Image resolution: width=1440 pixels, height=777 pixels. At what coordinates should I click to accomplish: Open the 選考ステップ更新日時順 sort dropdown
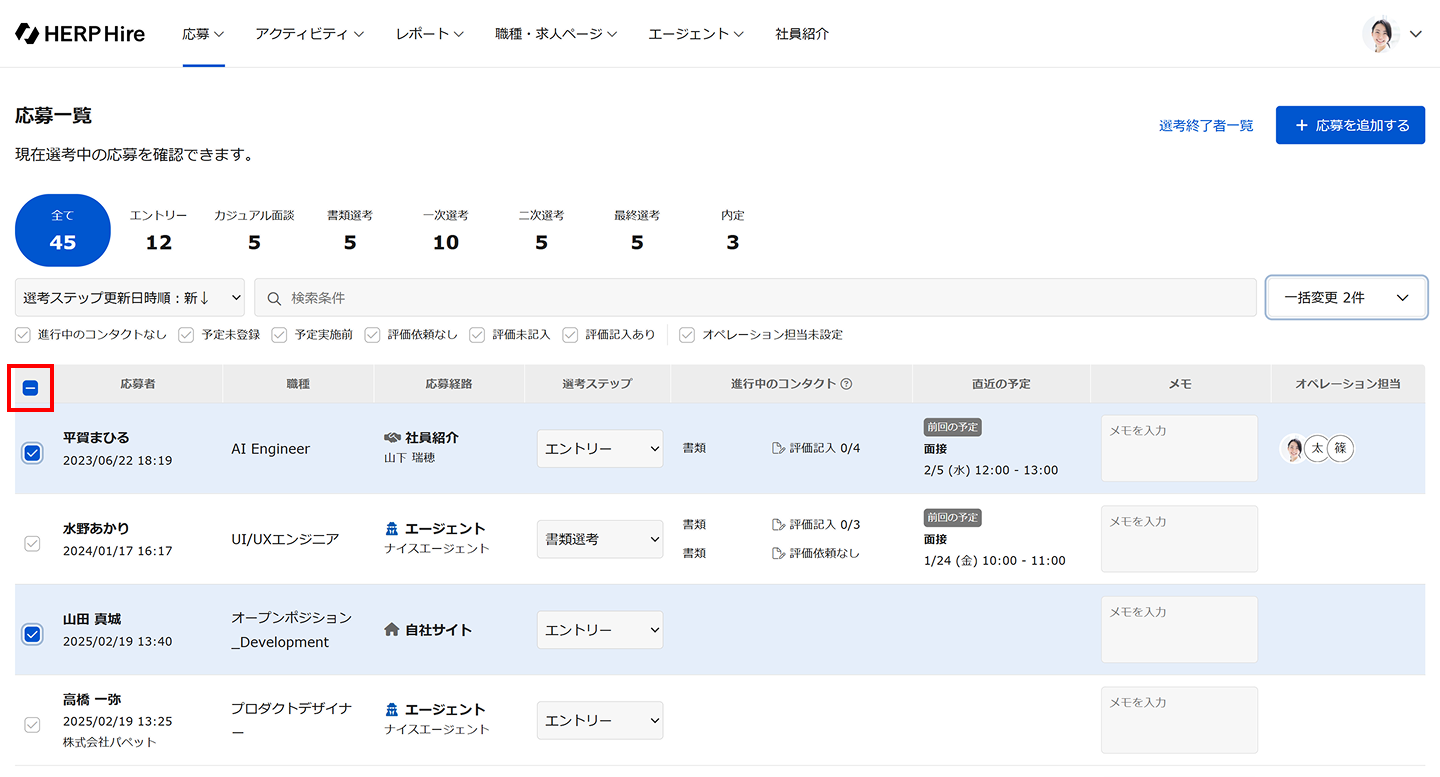click(x=130, y=298)
